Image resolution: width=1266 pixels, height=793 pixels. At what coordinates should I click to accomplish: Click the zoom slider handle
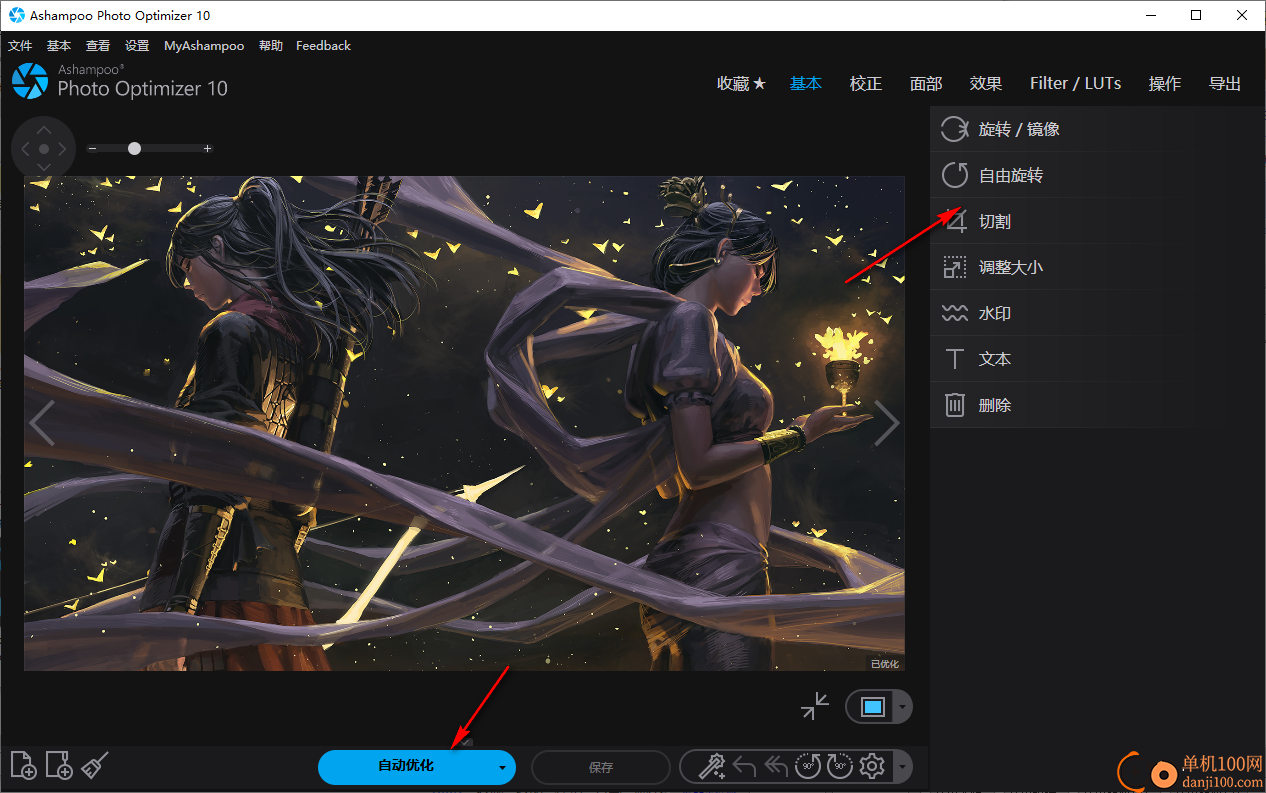134,148
